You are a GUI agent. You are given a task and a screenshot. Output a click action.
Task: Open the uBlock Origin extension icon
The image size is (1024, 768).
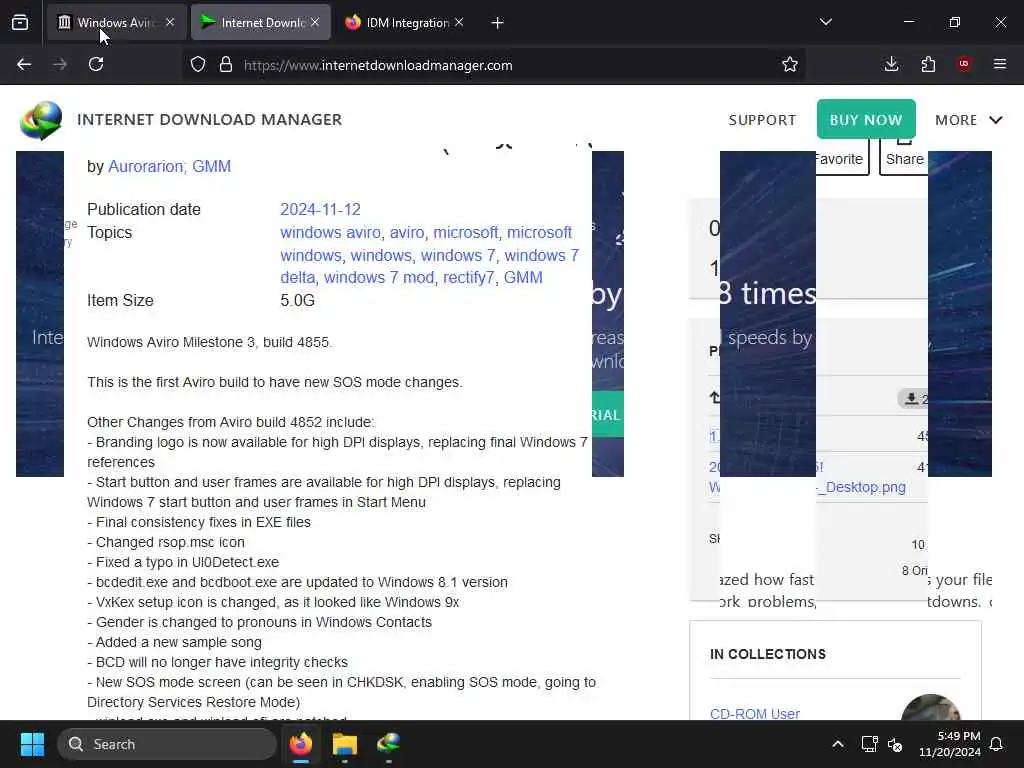point(964,64)
